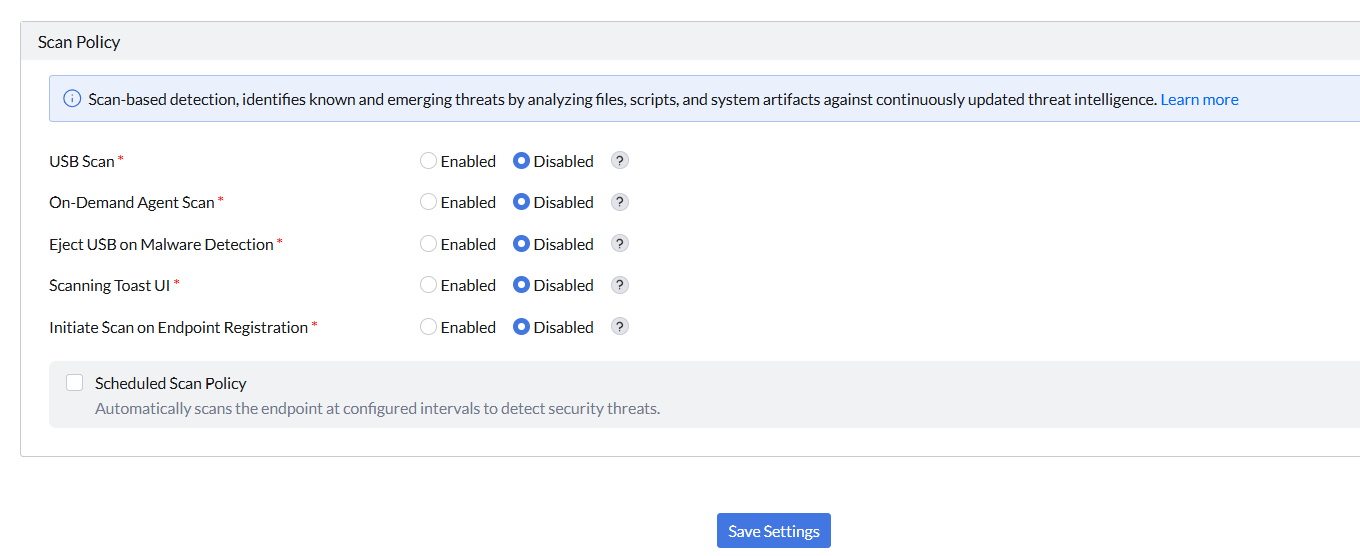This screenshot has width=1360, height=556.
Task: Select Disabled for Eject USB on Malware Detection
Action: tap(521, 244)
